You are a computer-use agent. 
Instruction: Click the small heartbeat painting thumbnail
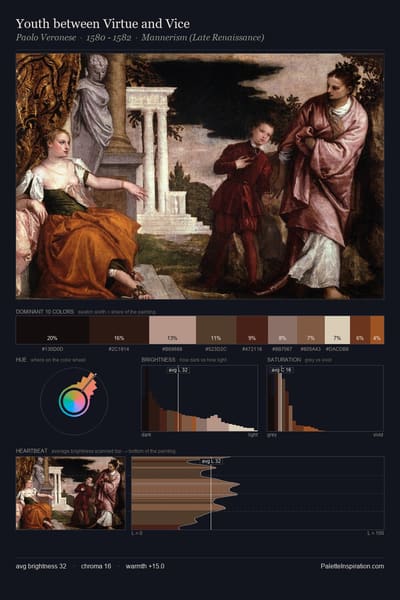pyautogui.click(x=70, y=493)
